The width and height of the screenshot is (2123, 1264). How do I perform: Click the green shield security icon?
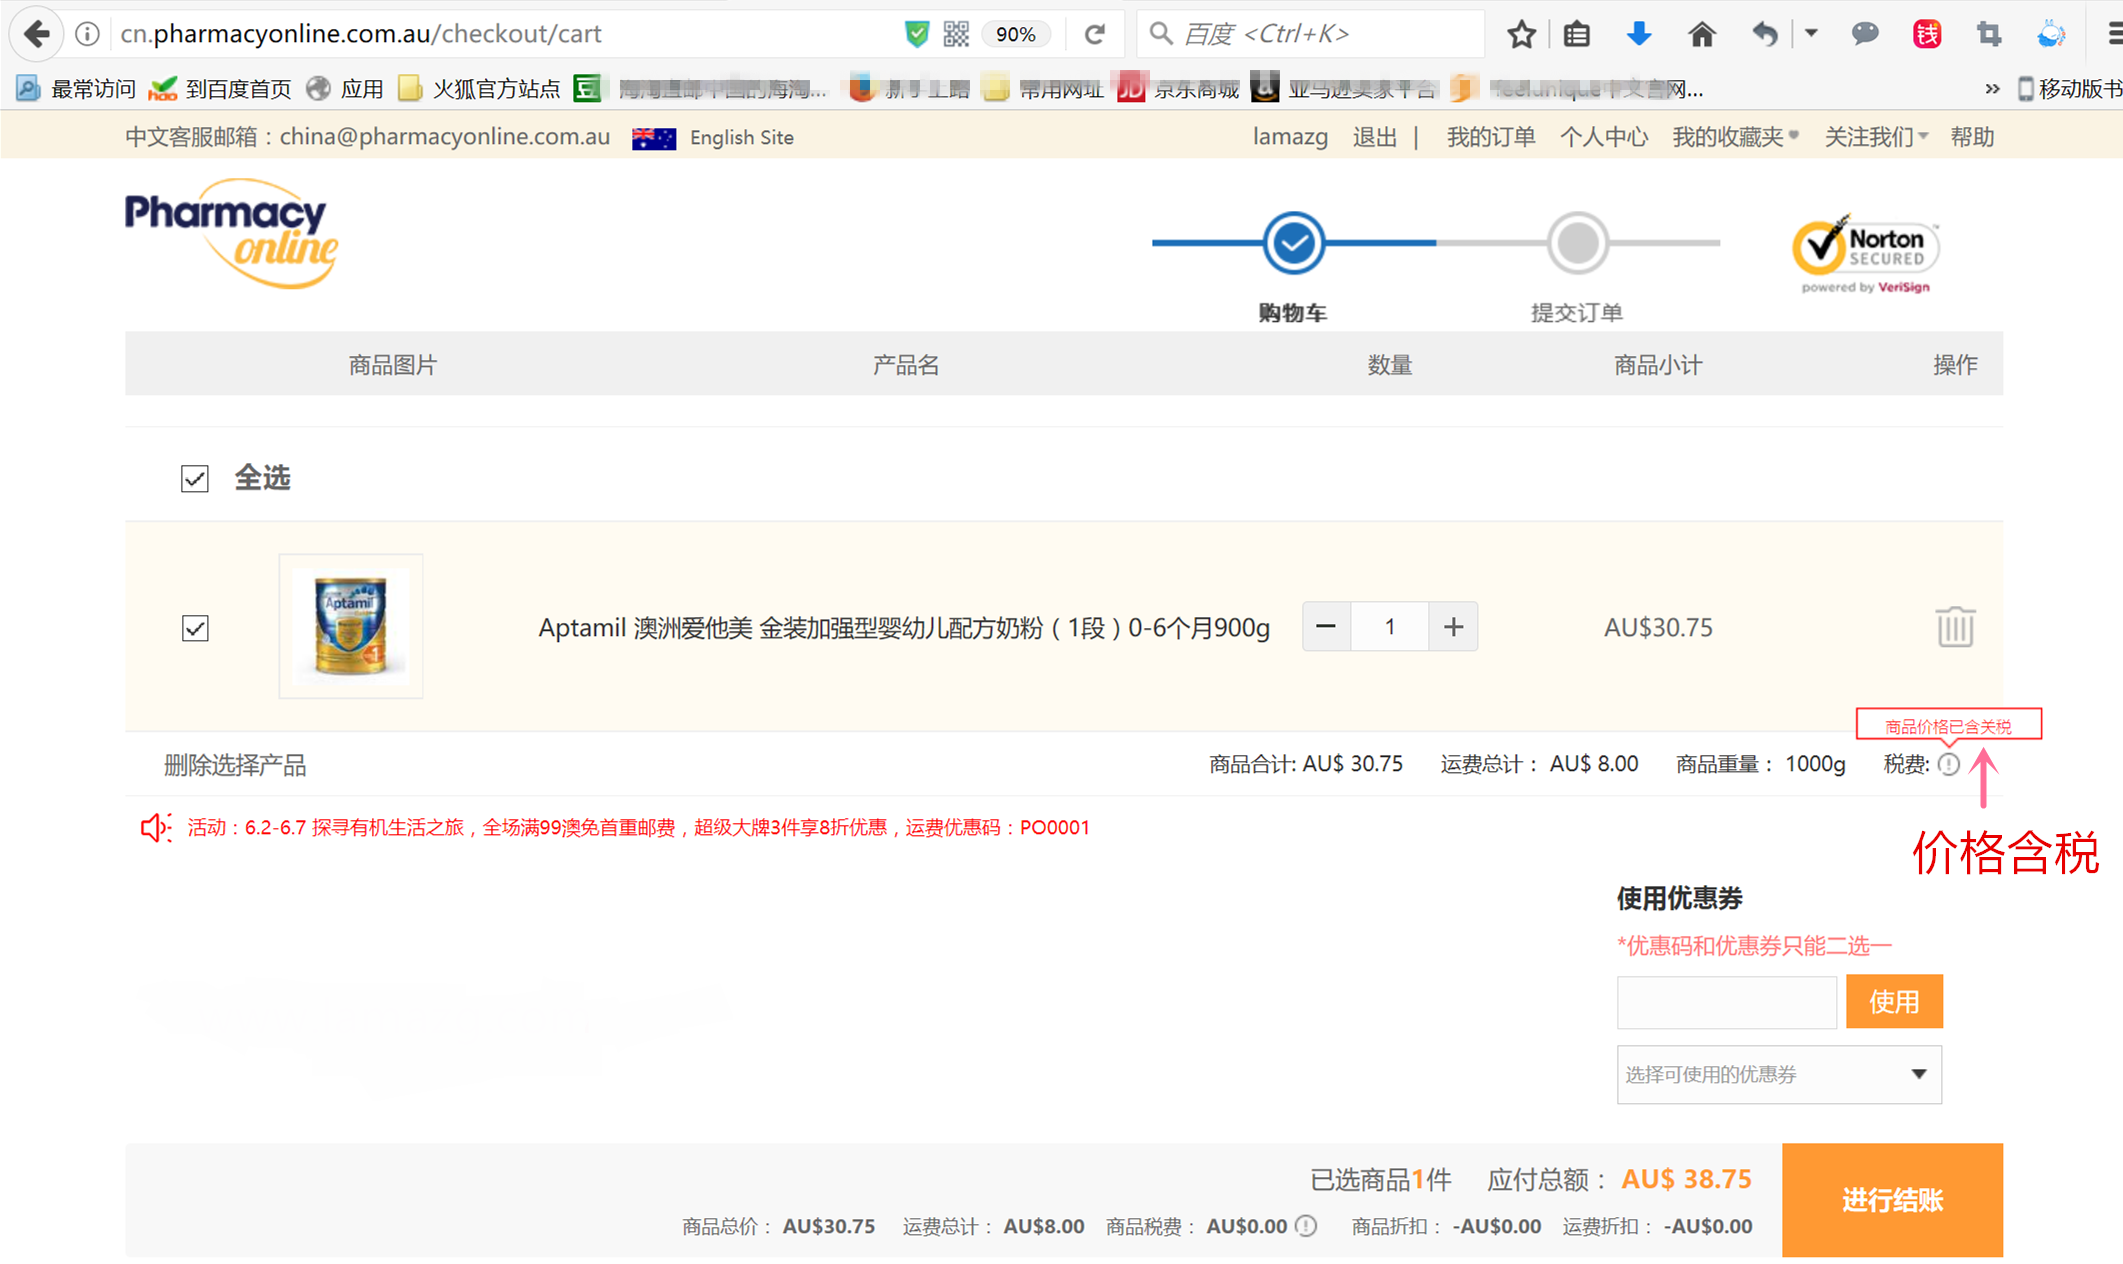click(x=916, y=34)
